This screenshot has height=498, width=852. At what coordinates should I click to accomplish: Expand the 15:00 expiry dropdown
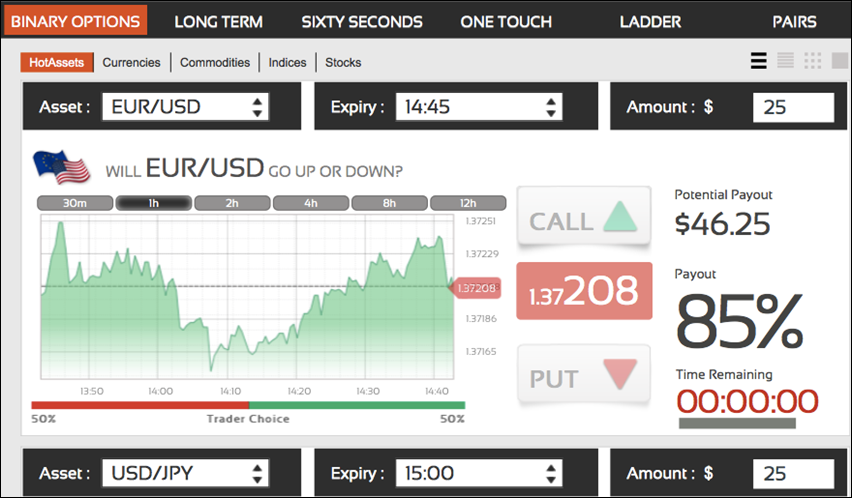pyautogui.click(x=479, y=473)
